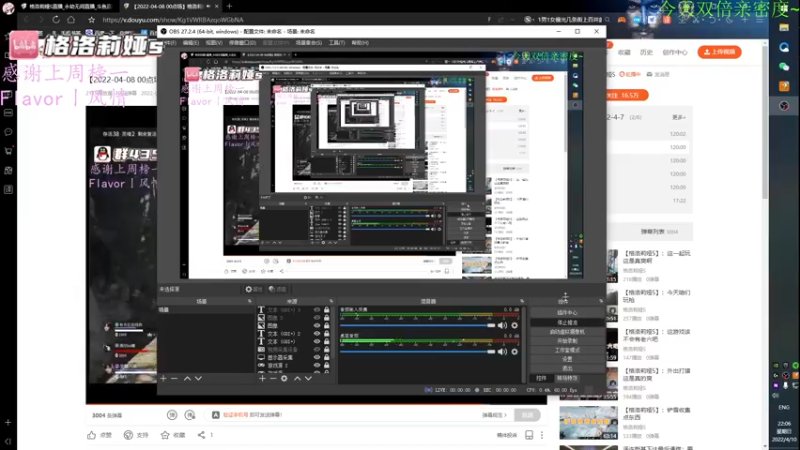The width and height of the screenshot is (800, 450).
Task: Toggle visibility of 图像 2 source
Action: tap(317, 317)
